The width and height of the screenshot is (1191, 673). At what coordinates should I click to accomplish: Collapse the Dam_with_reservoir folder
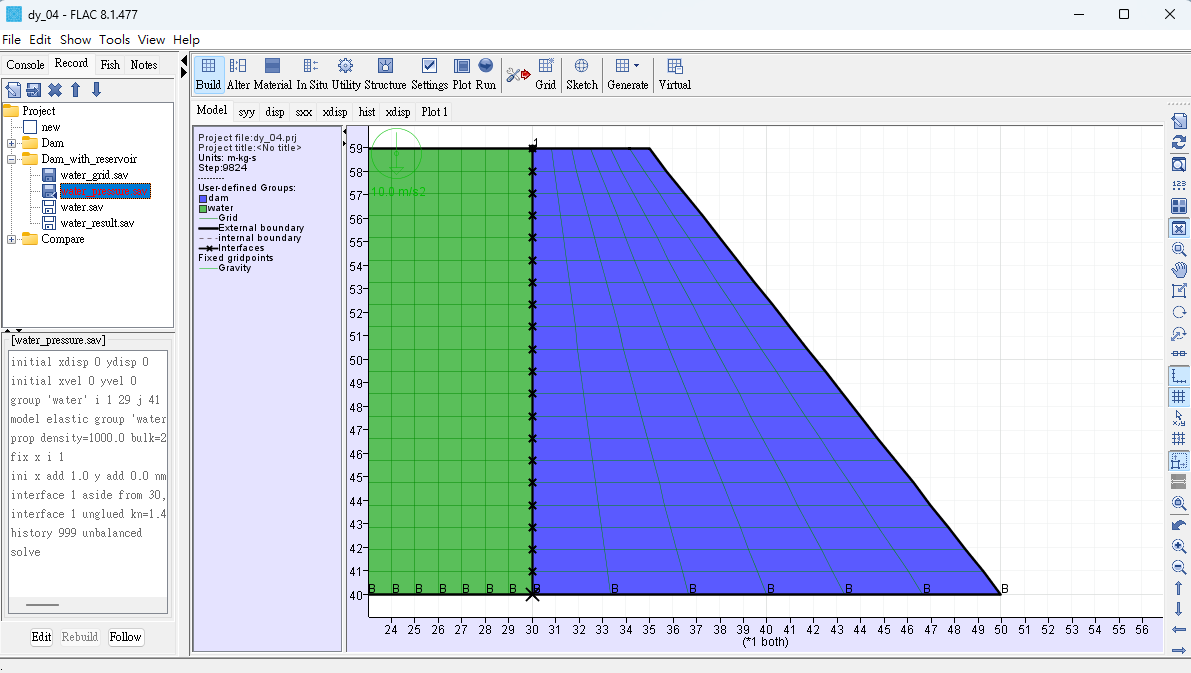pos(11,159)
